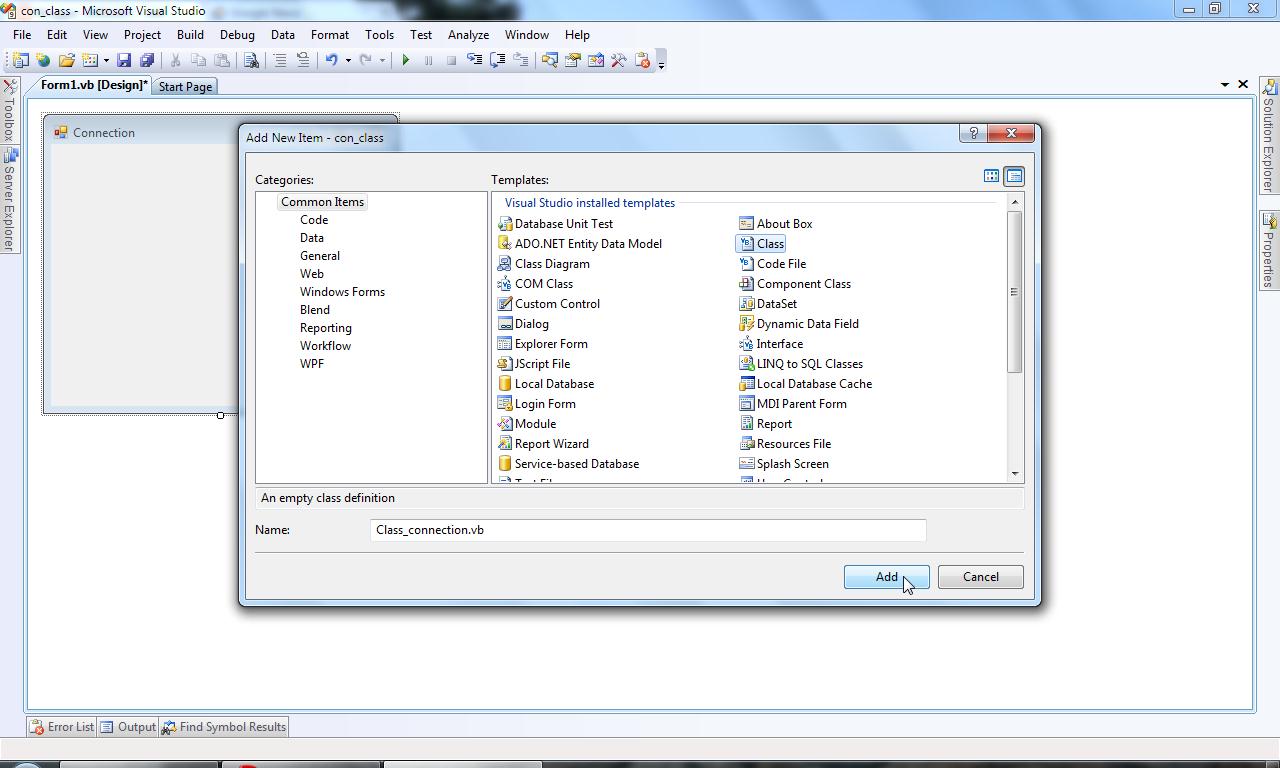
Task: Open the File menu
Action: coord(21,34)
